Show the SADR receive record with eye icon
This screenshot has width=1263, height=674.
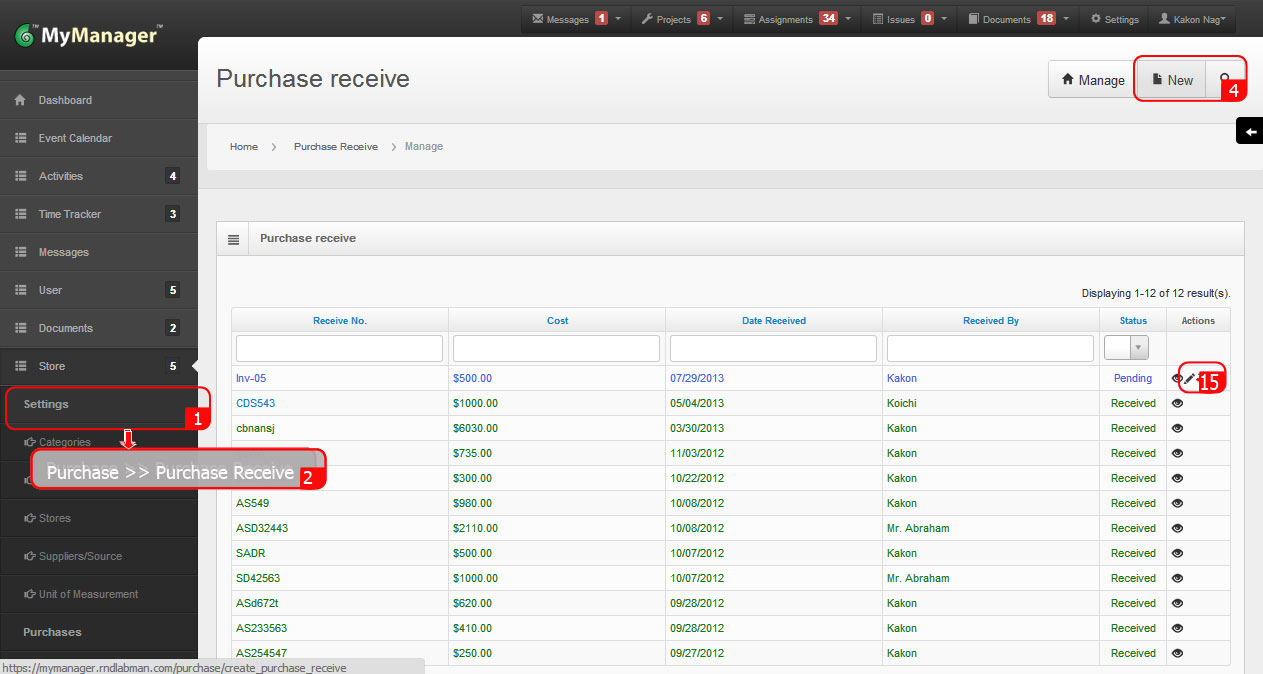pos(1177,553)
